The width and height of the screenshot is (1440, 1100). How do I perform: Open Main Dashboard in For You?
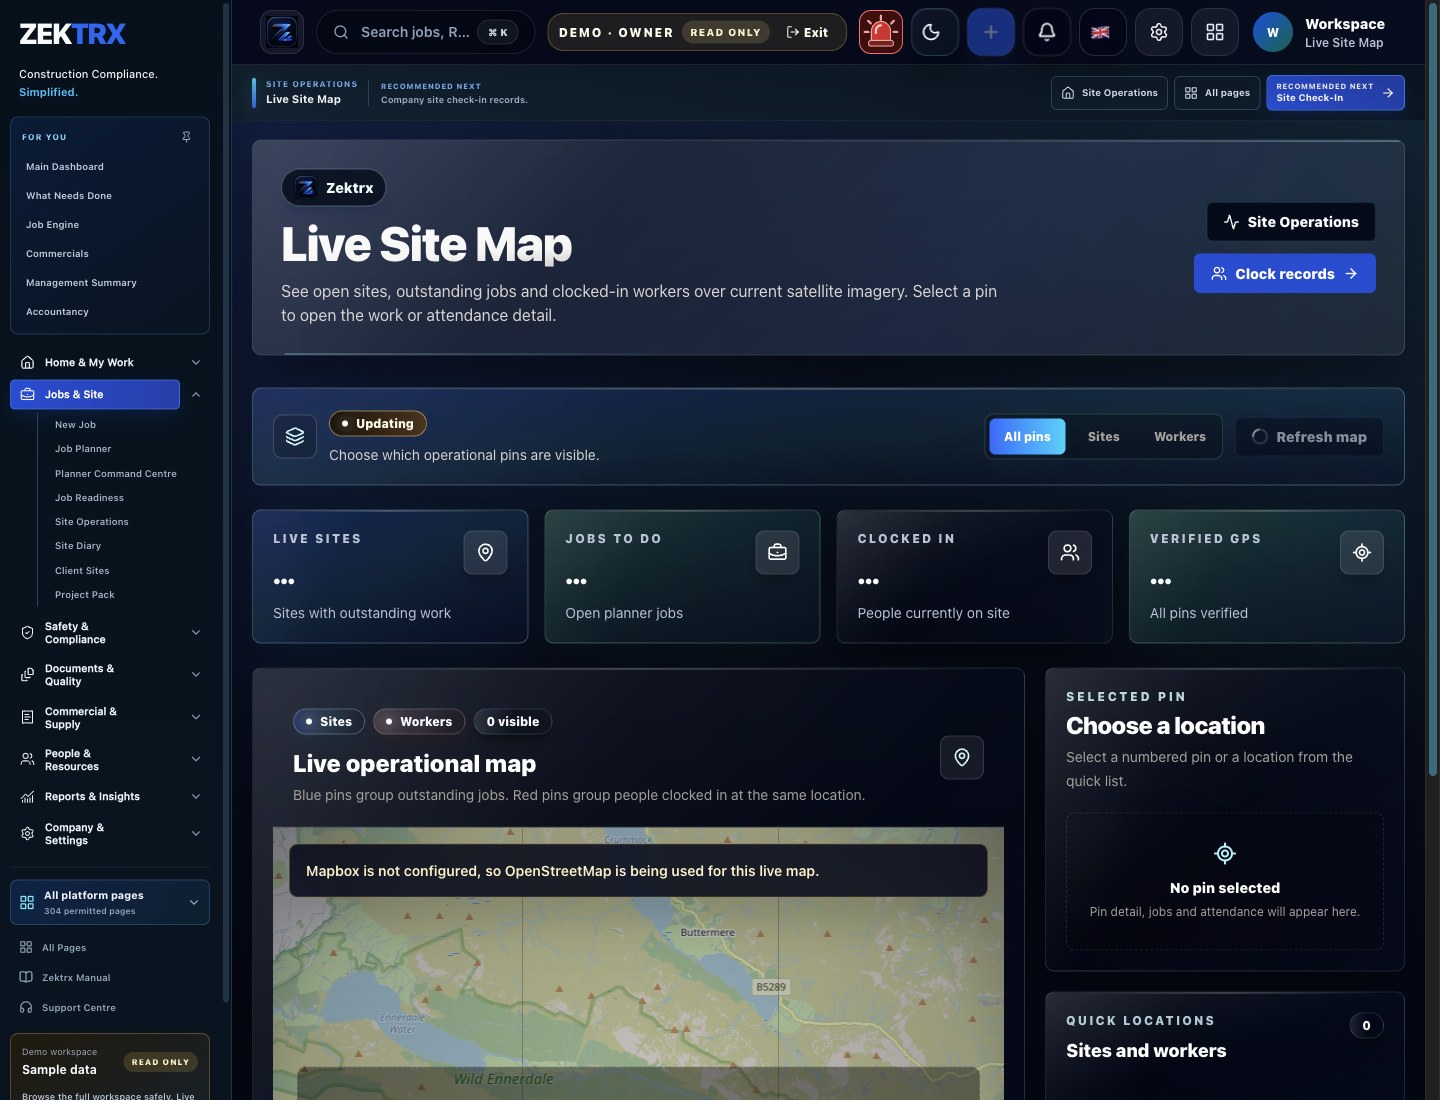(x=65, y=167)
